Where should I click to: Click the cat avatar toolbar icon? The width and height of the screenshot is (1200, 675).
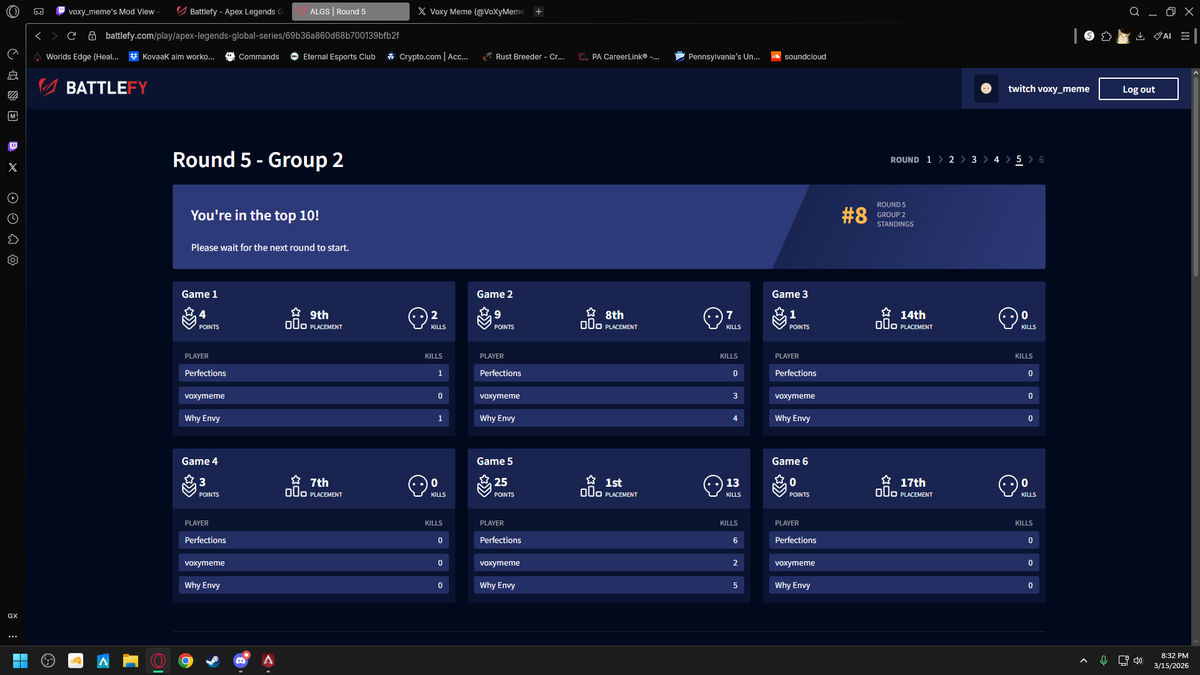(x=1123, y=36)
